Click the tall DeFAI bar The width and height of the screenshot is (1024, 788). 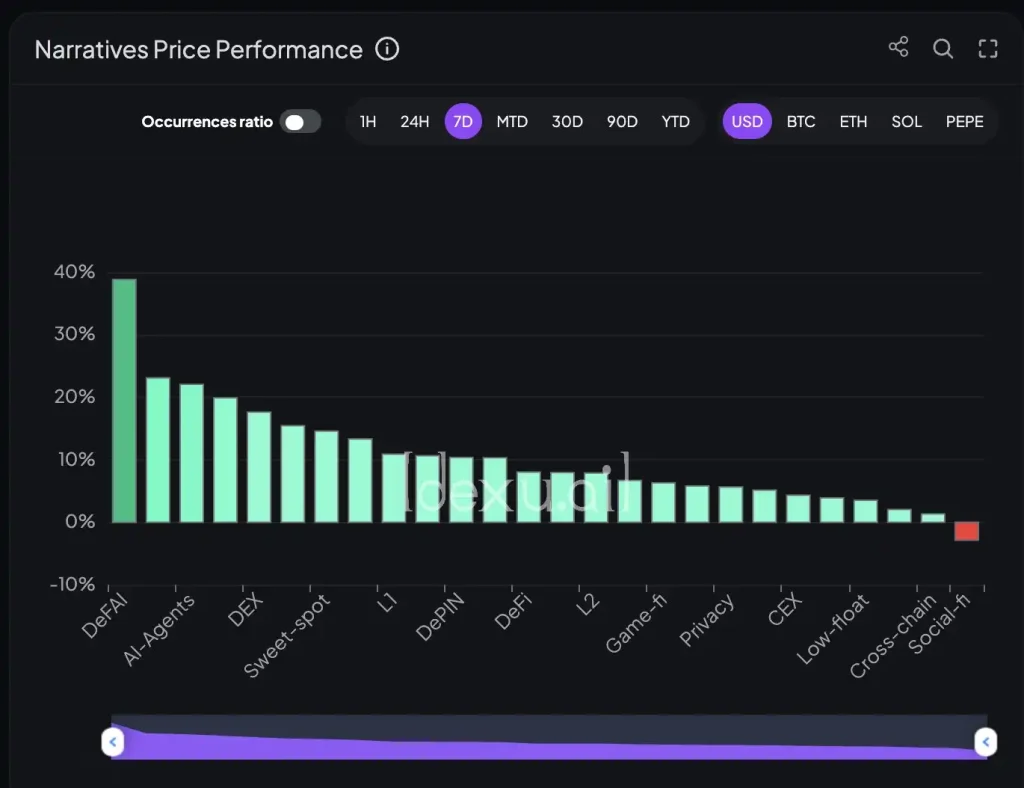point(124,400)
